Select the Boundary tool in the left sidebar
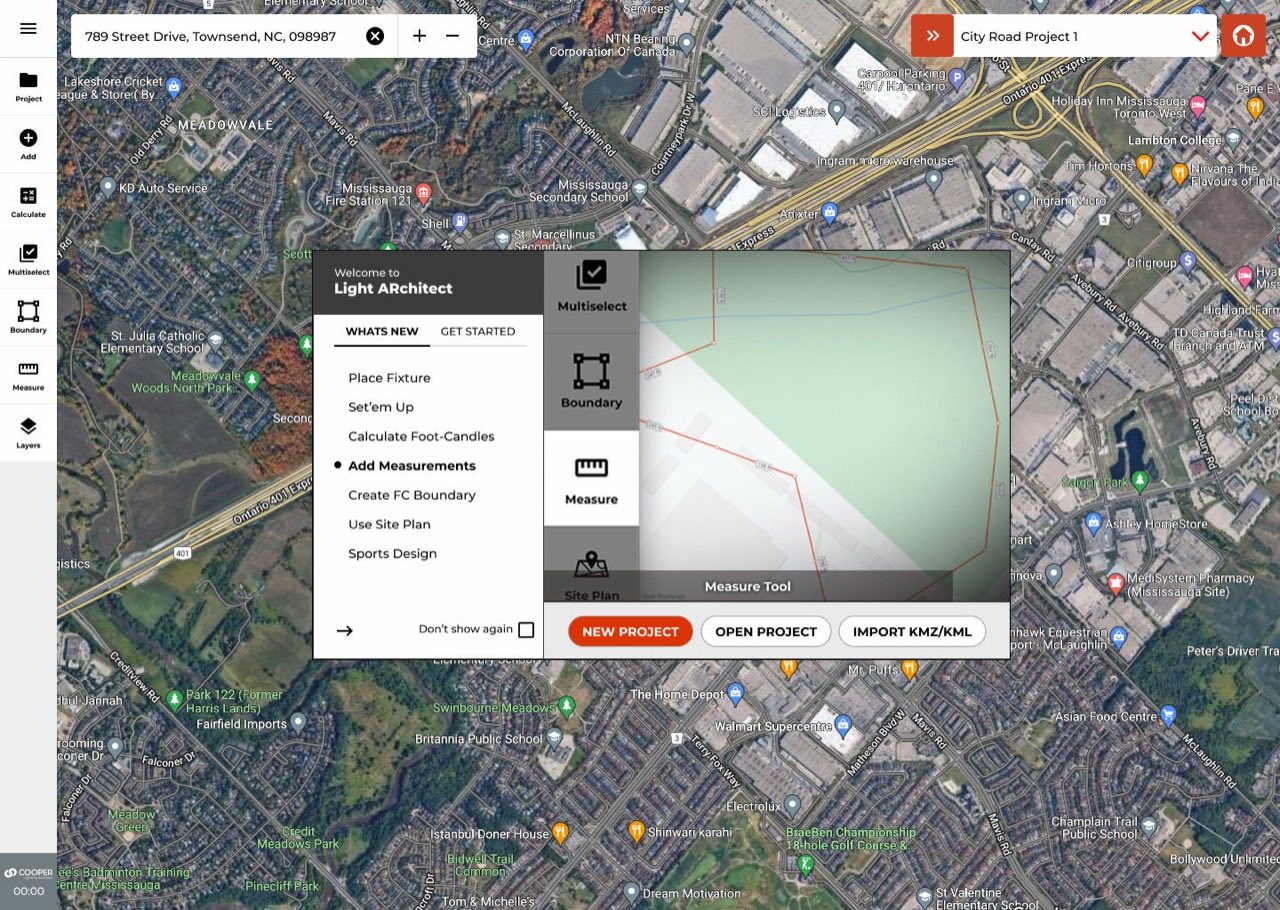Screen dimensions: 1280x910 pos(28,317)
